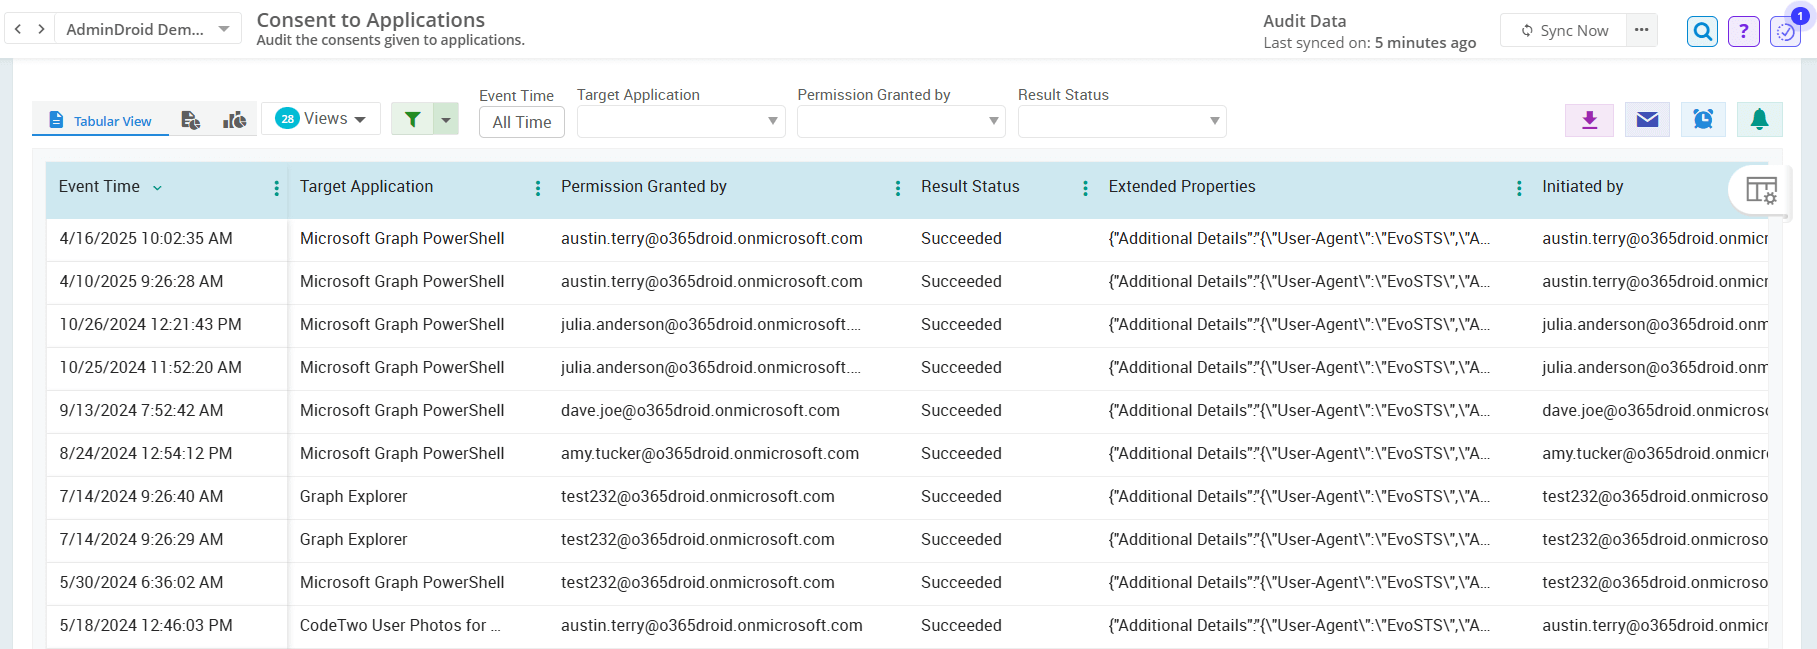Open the more options ellipsis beside Sync Now

[1641, 30]
